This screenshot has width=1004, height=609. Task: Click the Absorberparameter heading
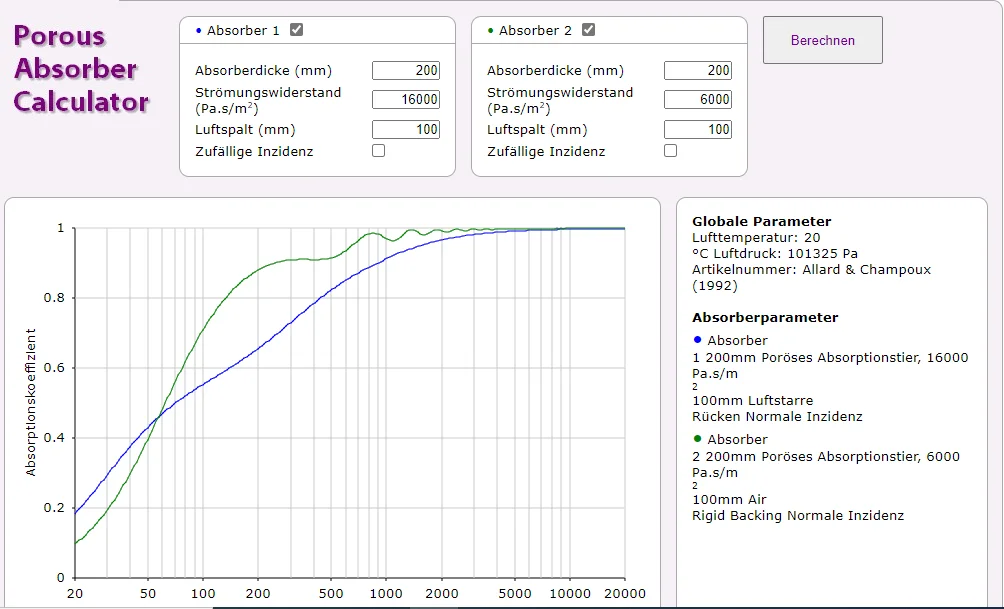[x=765, y=318]
